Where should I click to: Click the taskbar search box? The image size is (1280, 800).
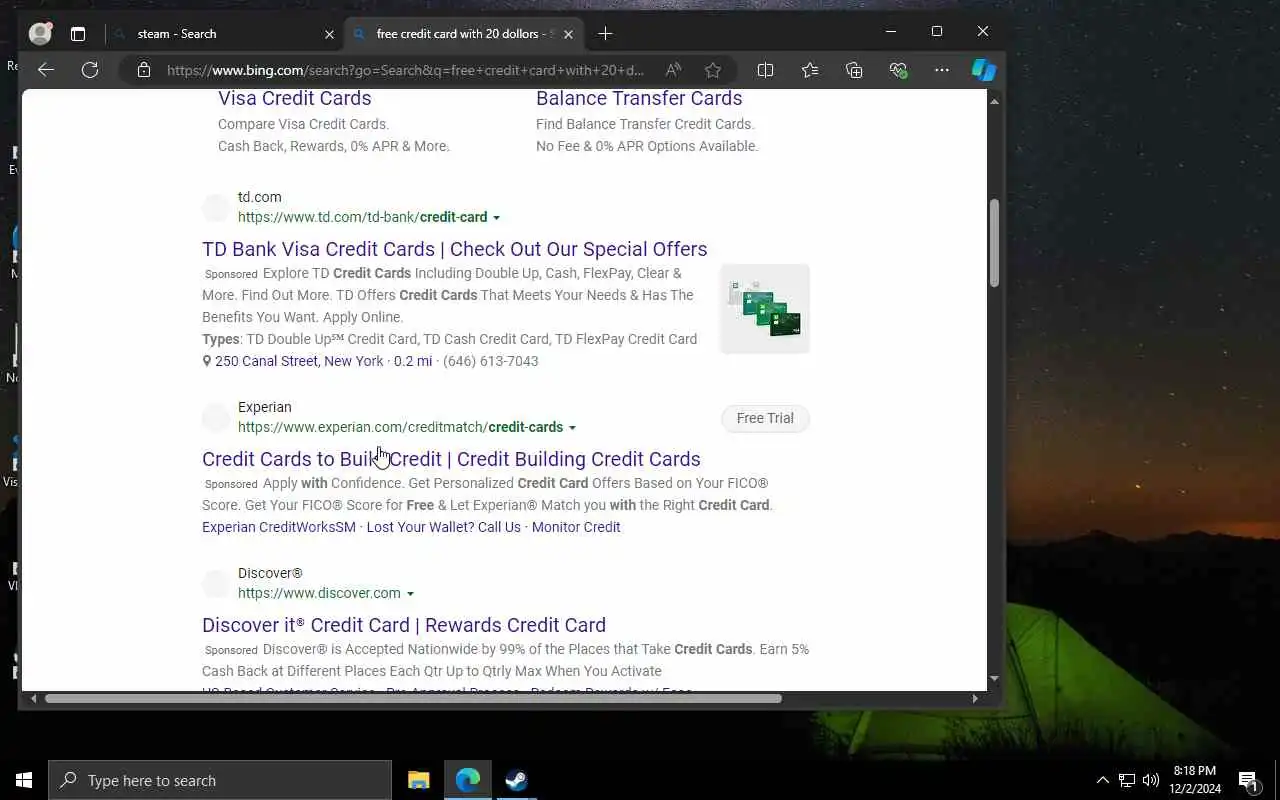pos(220,780)
